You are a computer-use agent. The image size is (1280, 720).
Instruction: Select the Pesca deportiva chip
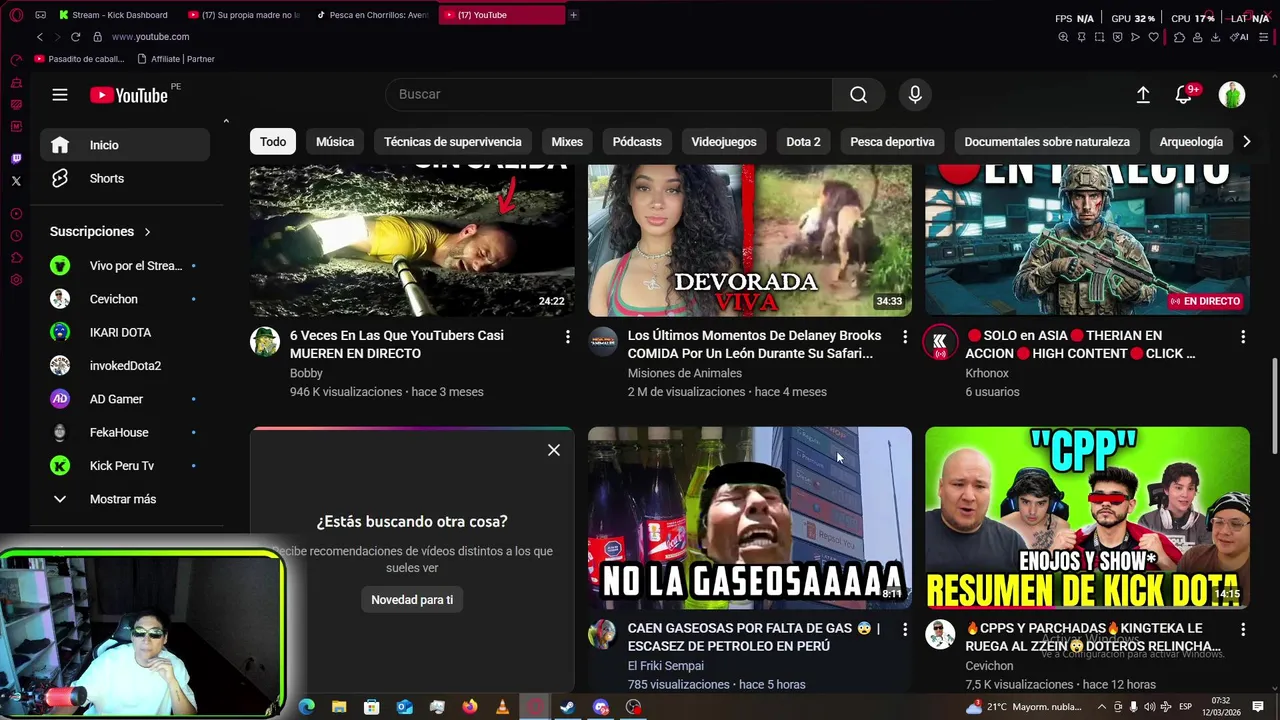click(892, 142)
